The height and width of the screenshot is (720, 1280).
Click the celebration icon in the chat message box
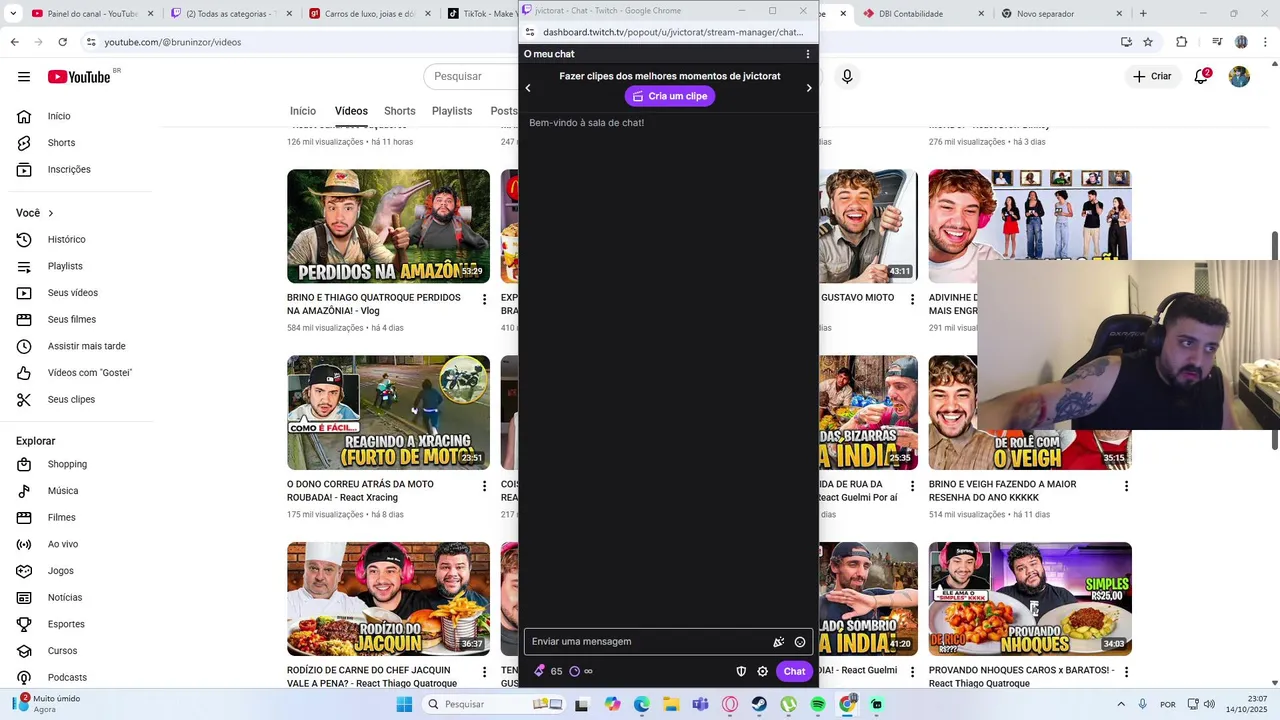click(779, 642)
